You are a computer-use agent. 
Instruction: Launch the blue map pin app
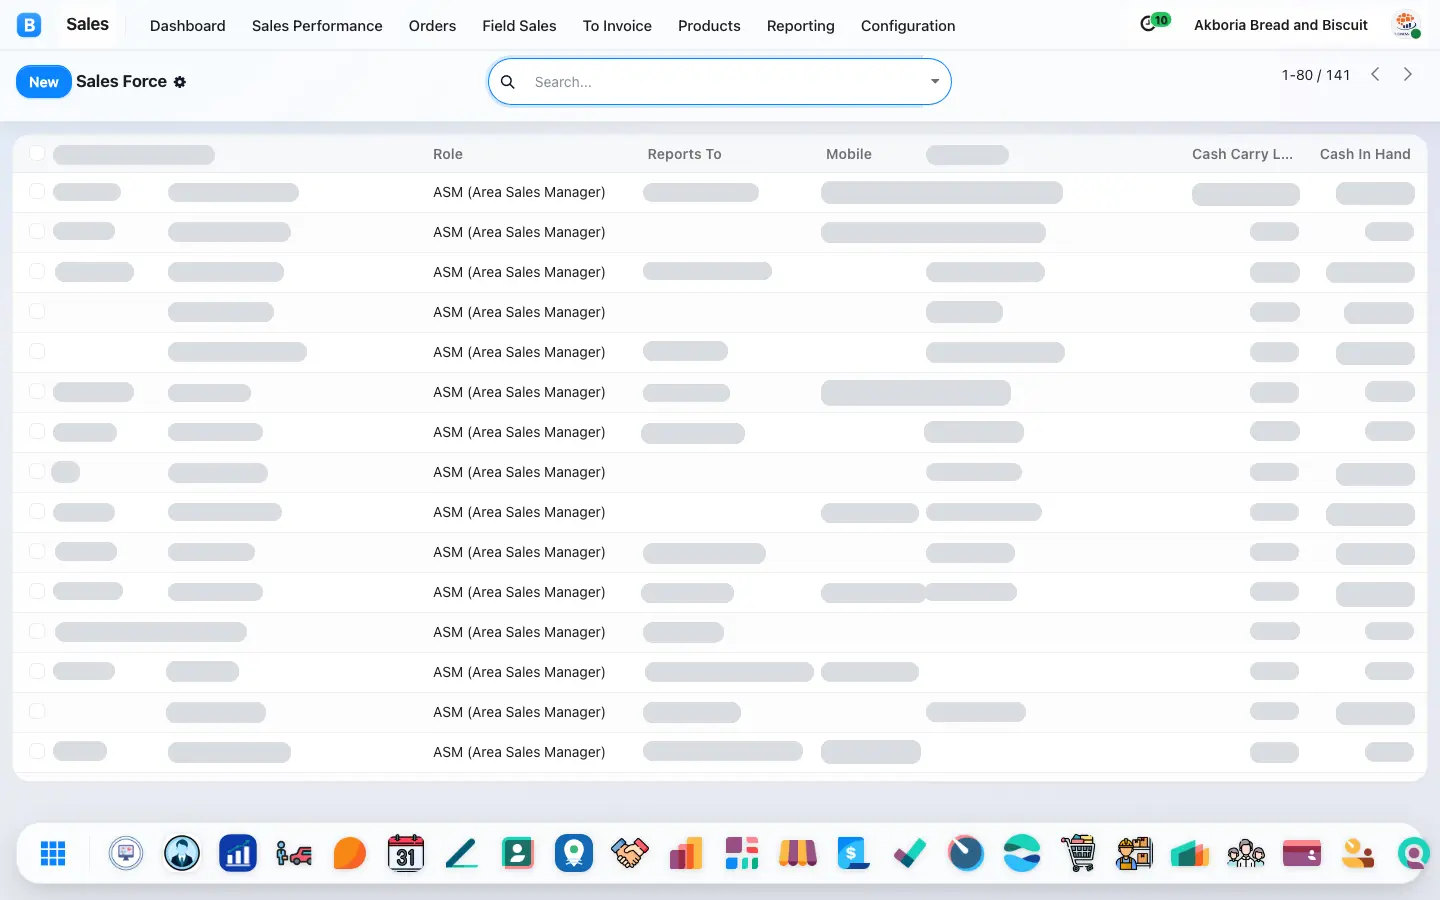pos(574,853)
